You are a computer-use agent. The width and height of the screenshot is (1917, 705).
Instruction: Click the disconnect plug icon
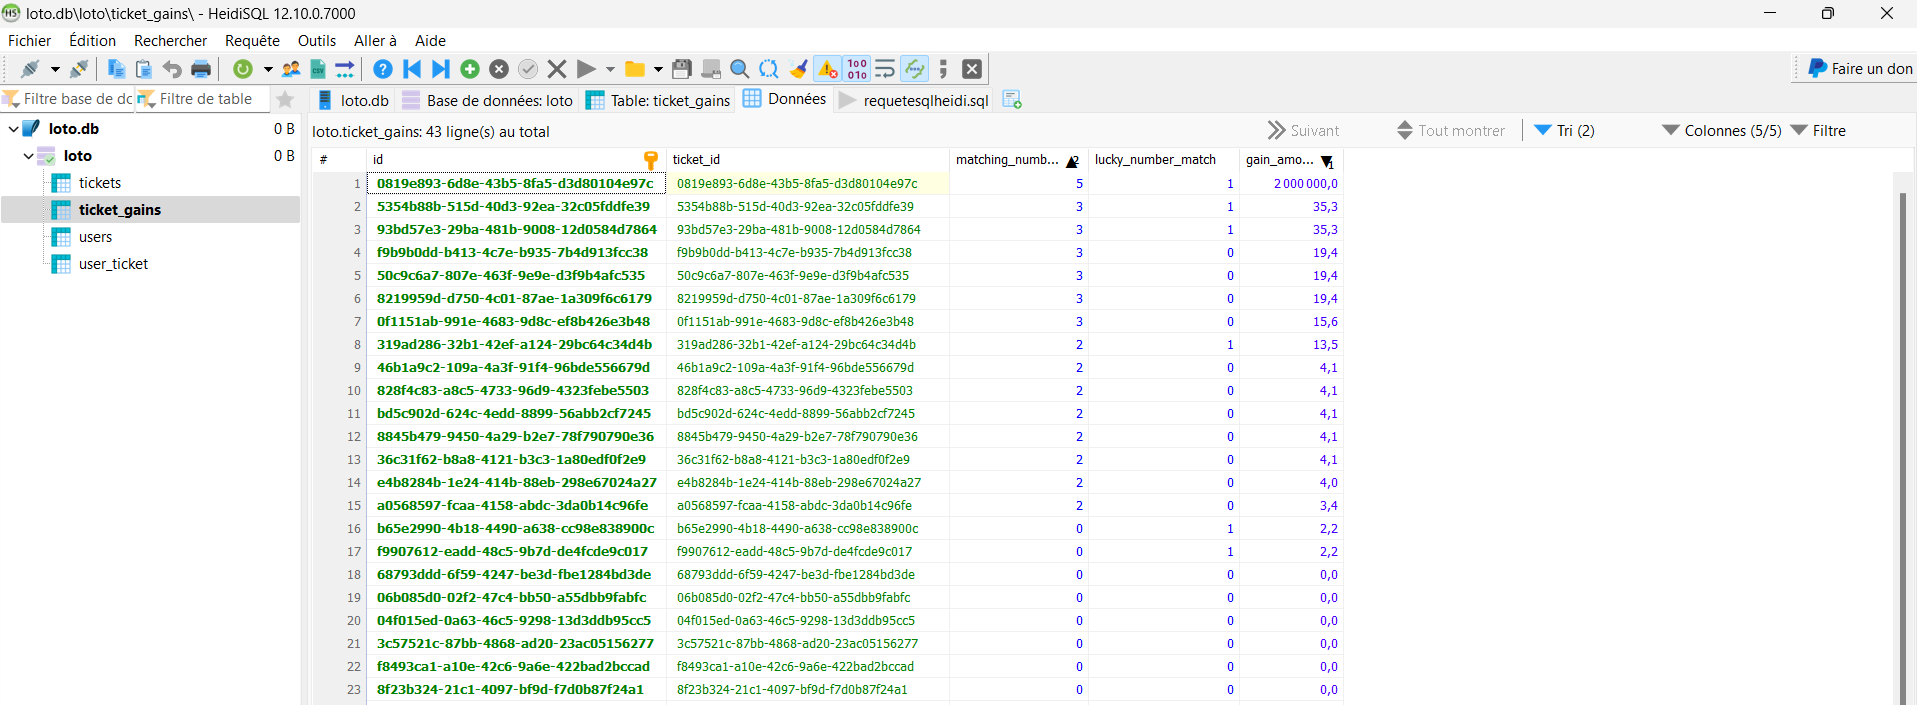79,69
